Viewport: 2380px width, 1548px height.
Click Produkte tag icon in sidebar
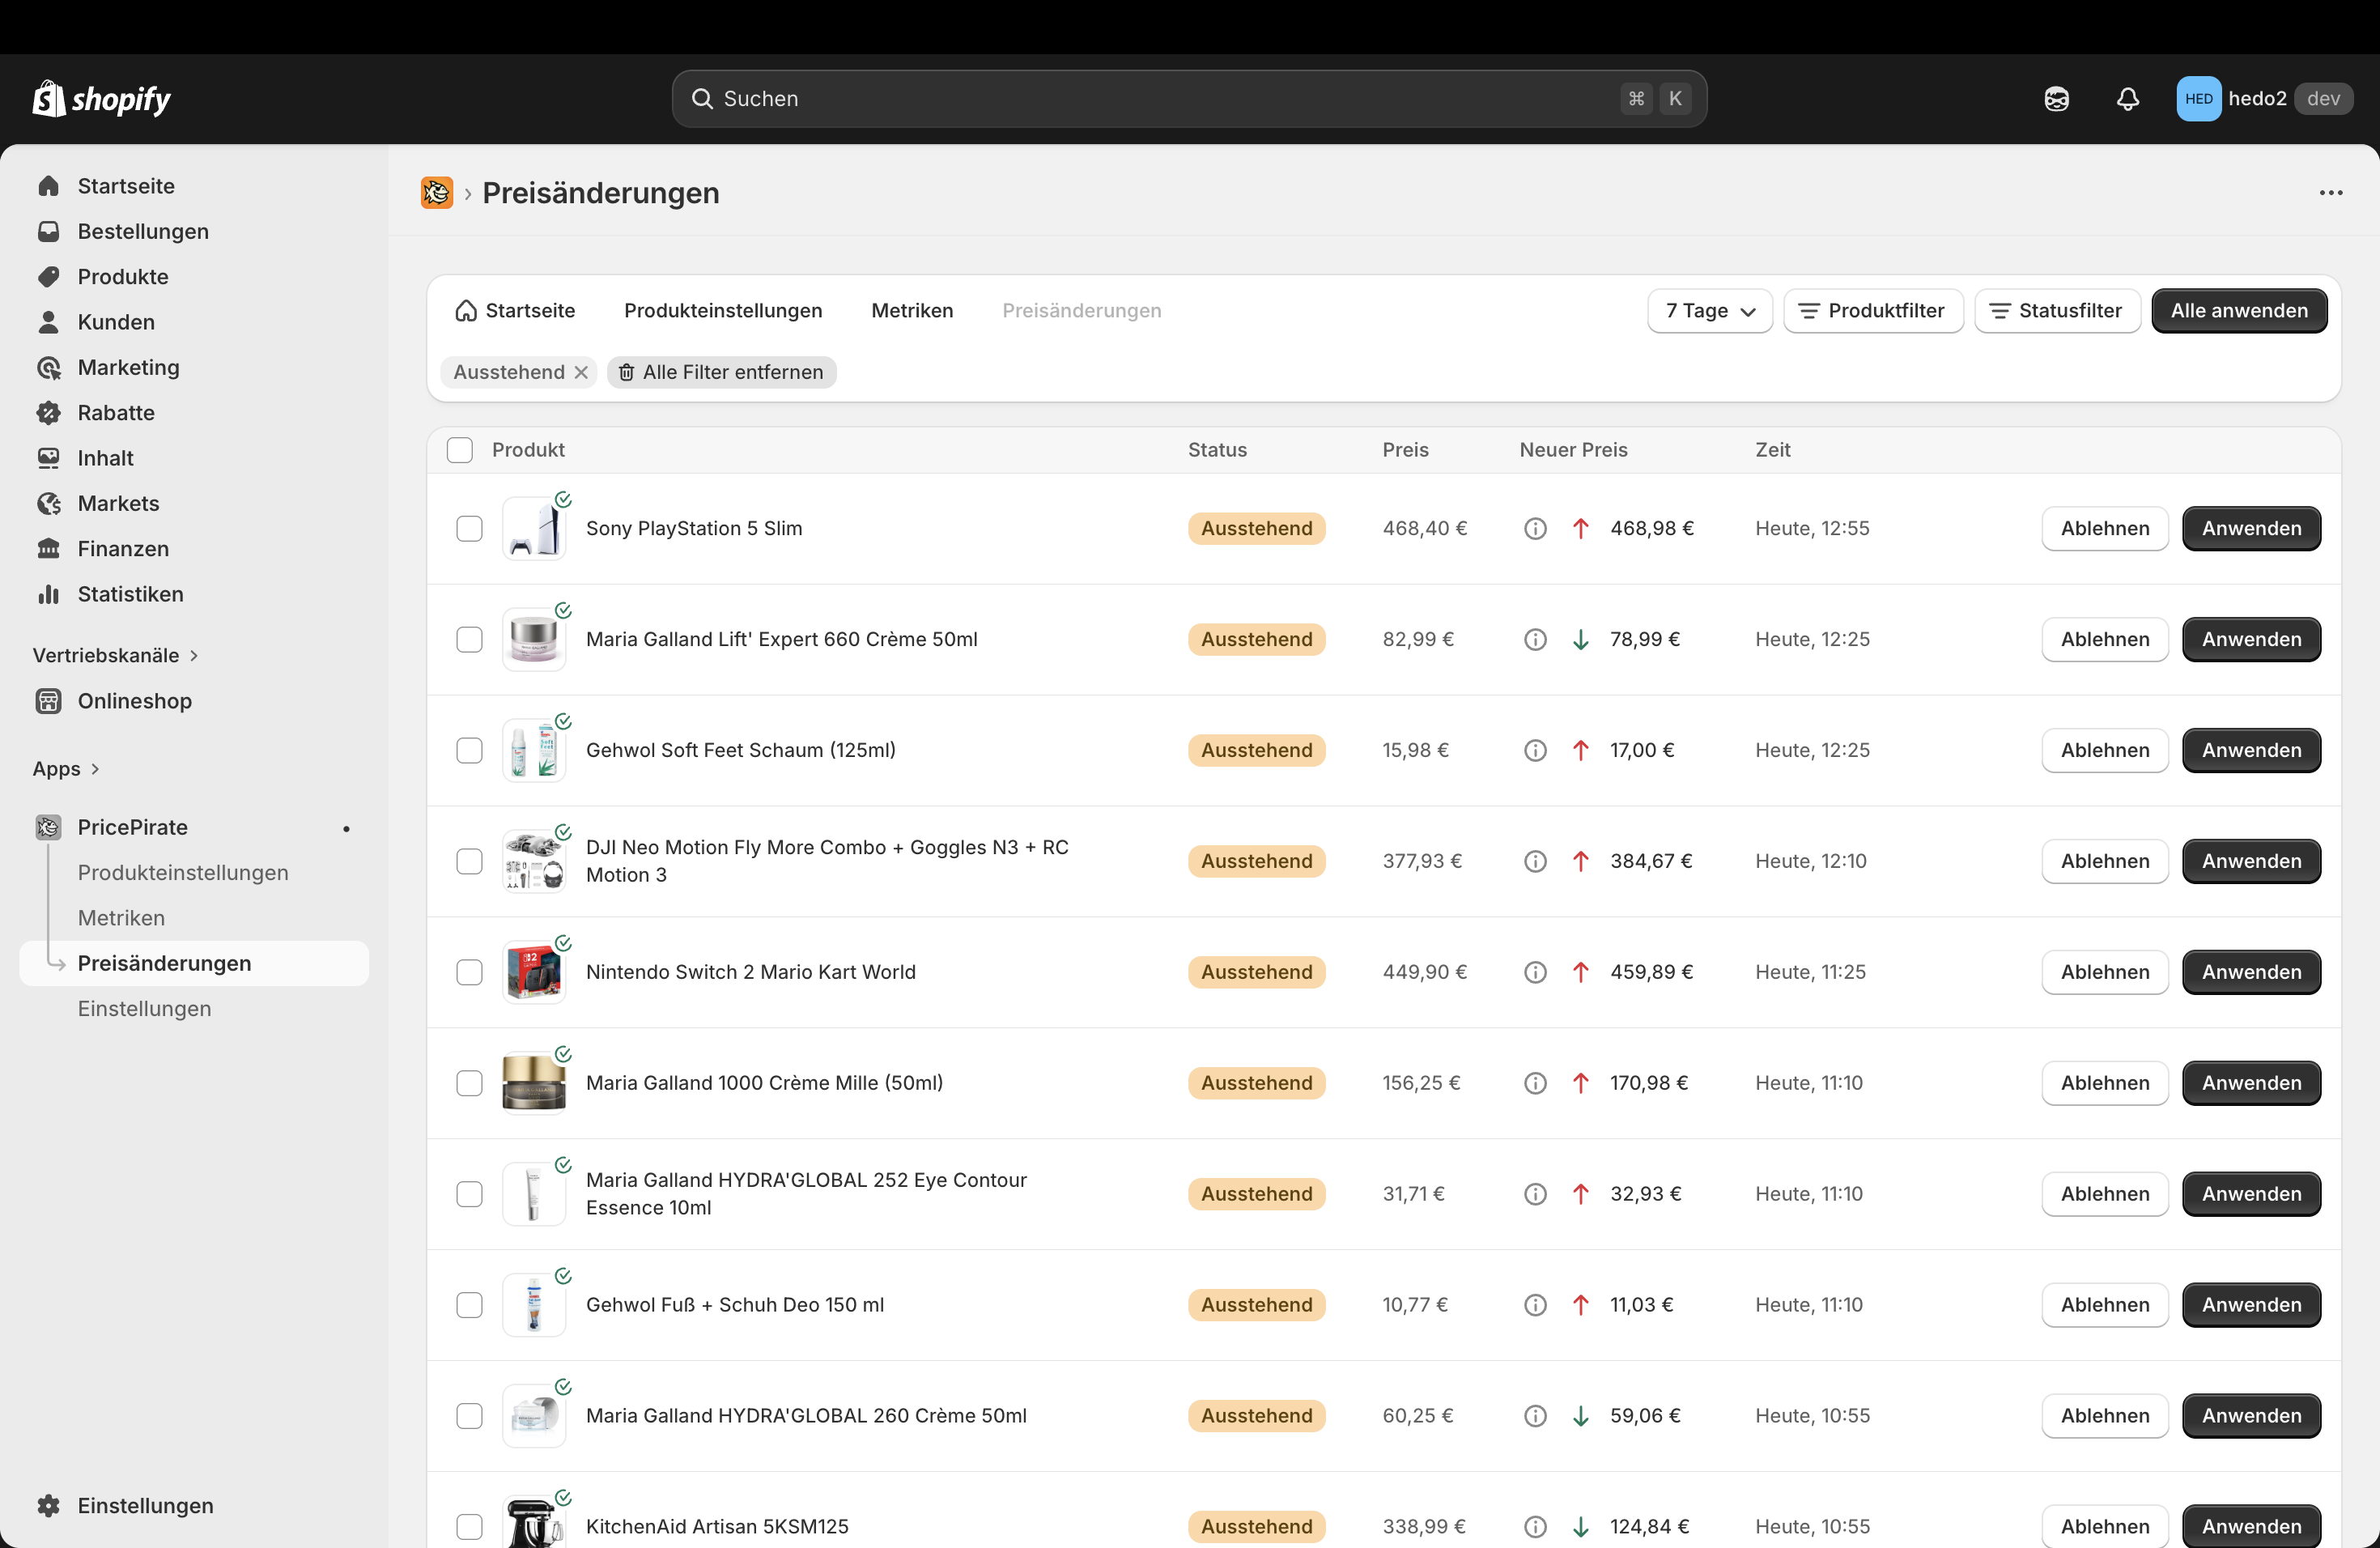coord(48,276)
